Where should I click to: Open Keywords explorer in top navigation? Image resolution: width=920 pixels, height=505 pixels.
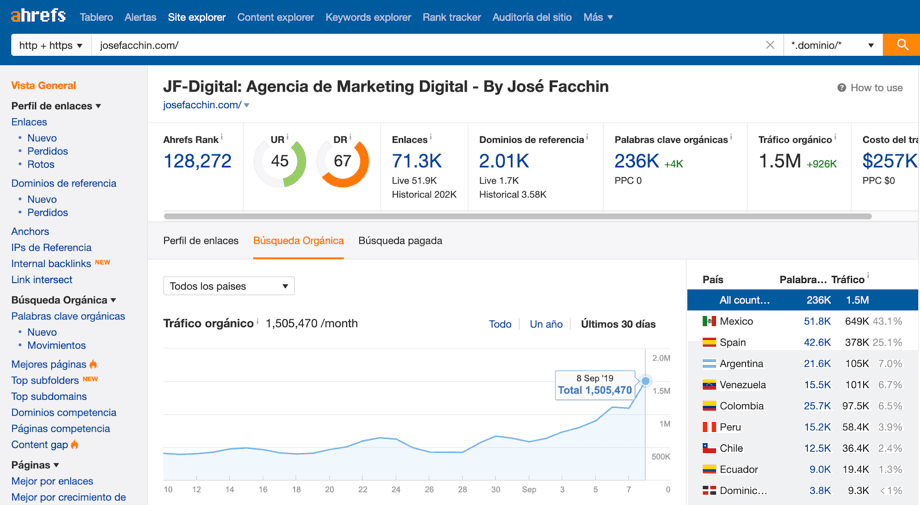click(x=368, y=18)
